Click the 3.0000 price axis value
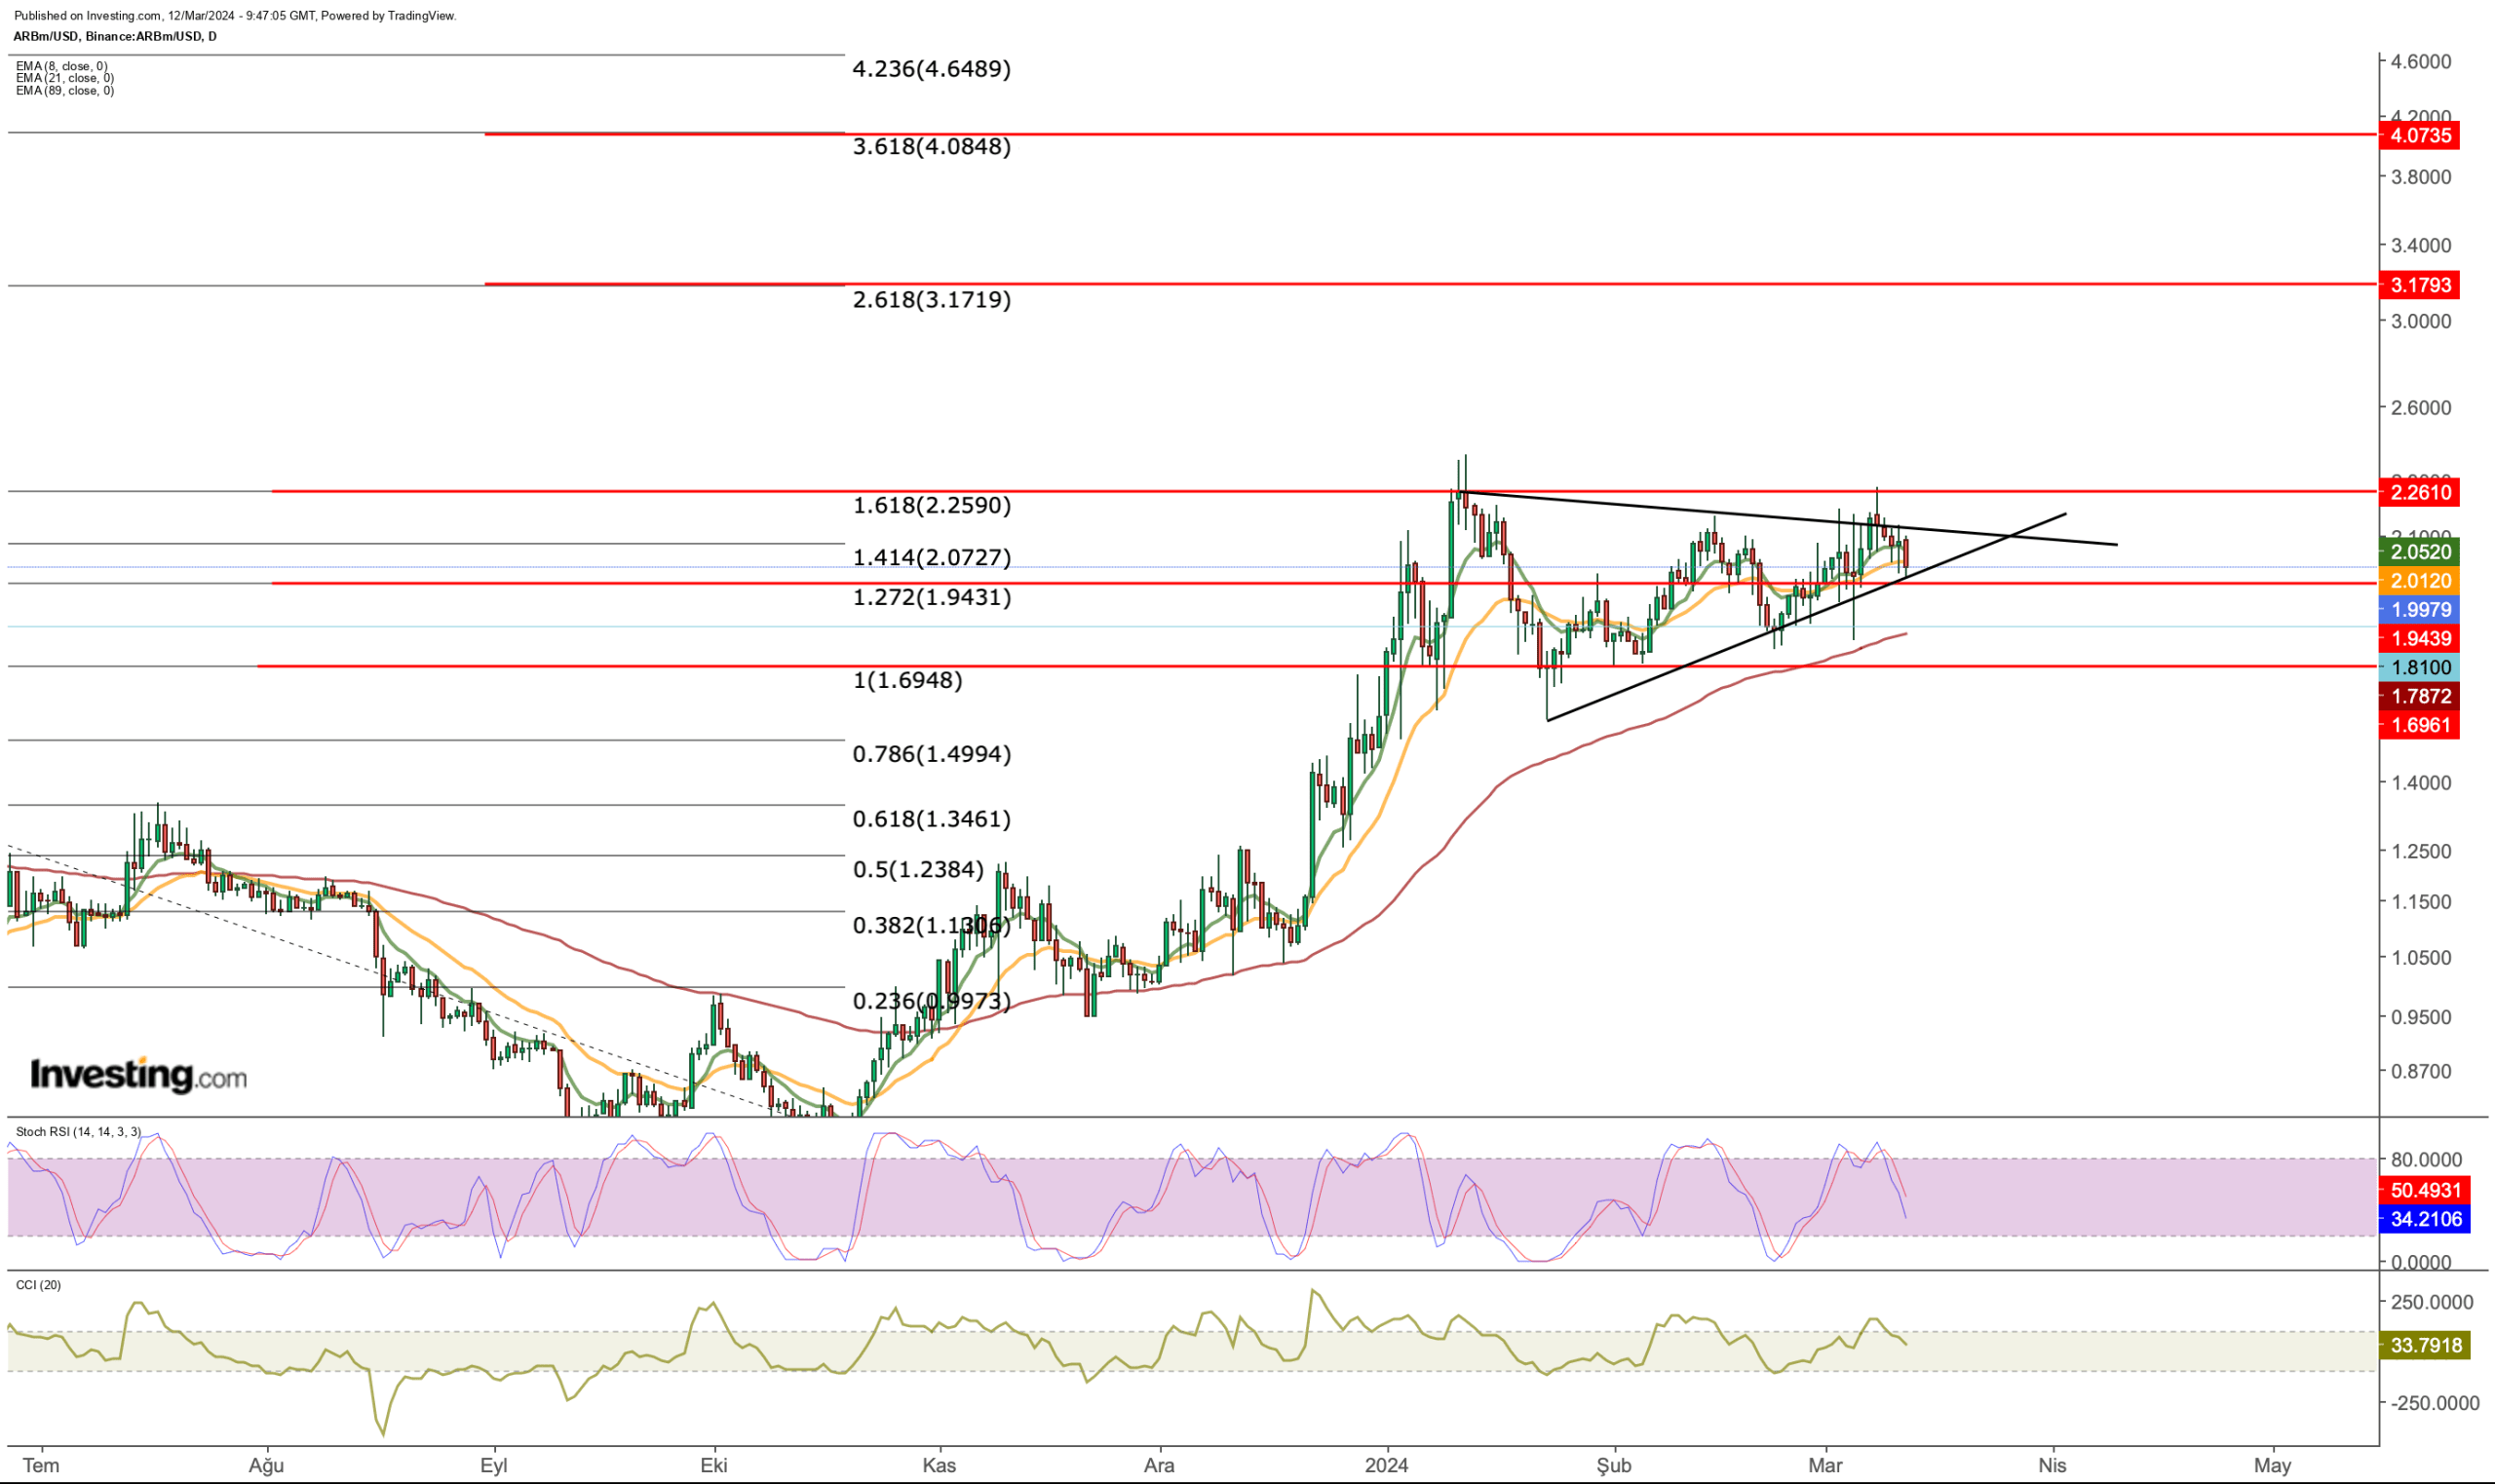Image resolution: width=2495 pixels, height=1484 pixels. [2421, 321]
